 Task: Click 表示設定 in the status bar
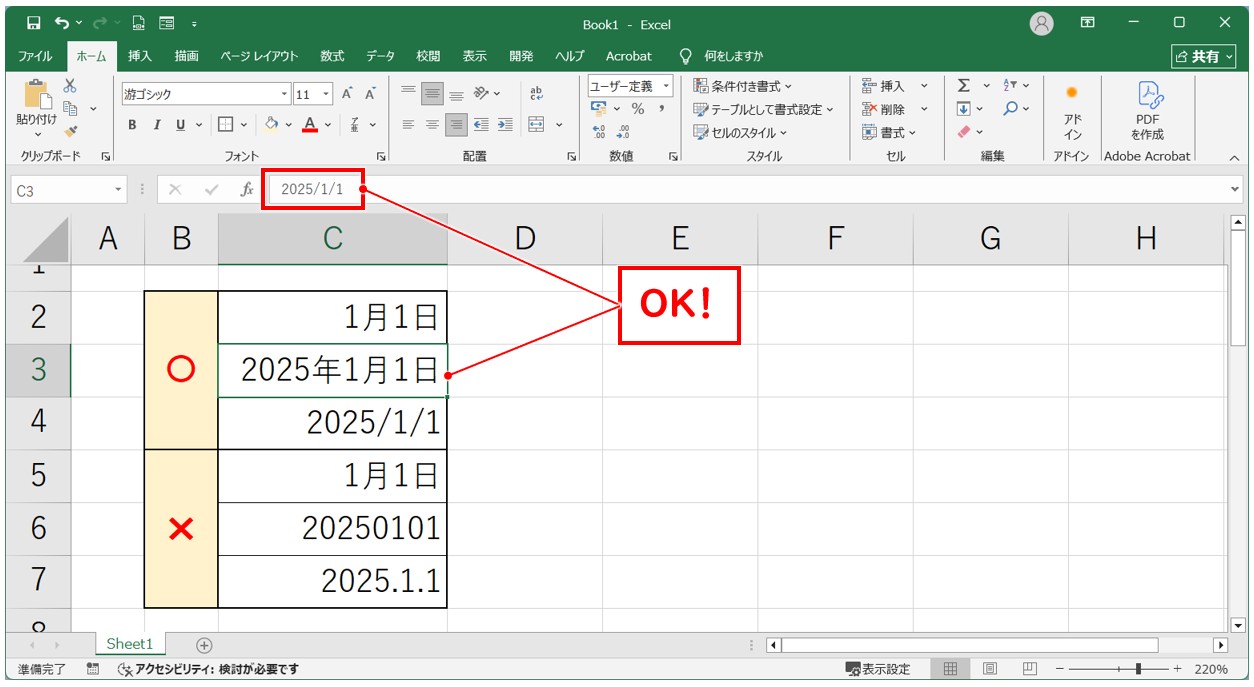pos(878,669)
